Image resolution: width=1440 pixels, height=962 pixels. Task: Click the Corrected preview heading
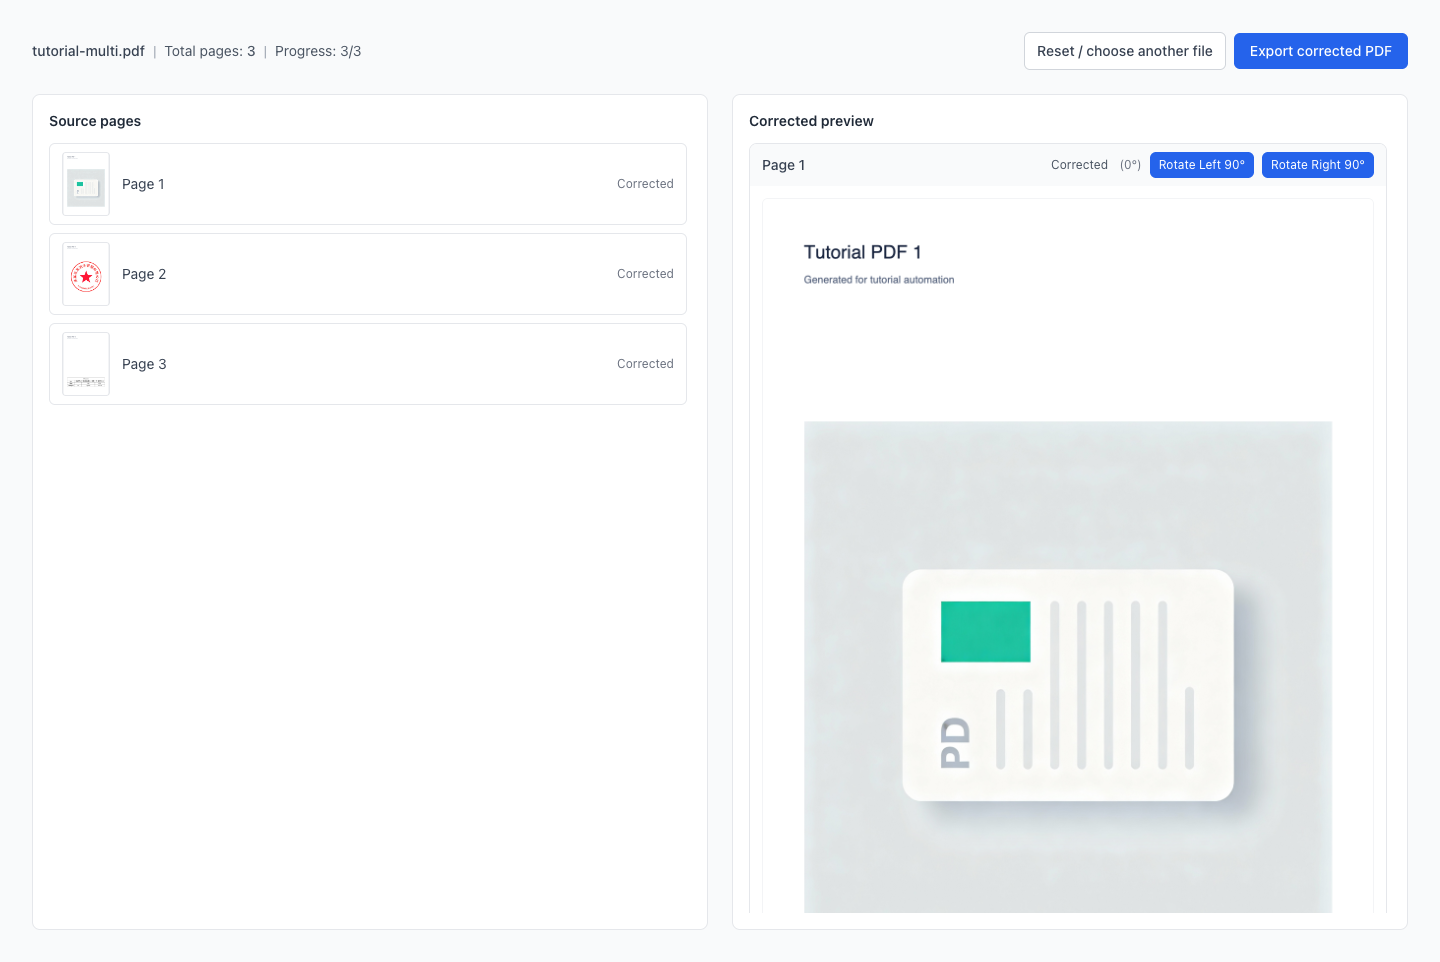[x=811, y=121]
